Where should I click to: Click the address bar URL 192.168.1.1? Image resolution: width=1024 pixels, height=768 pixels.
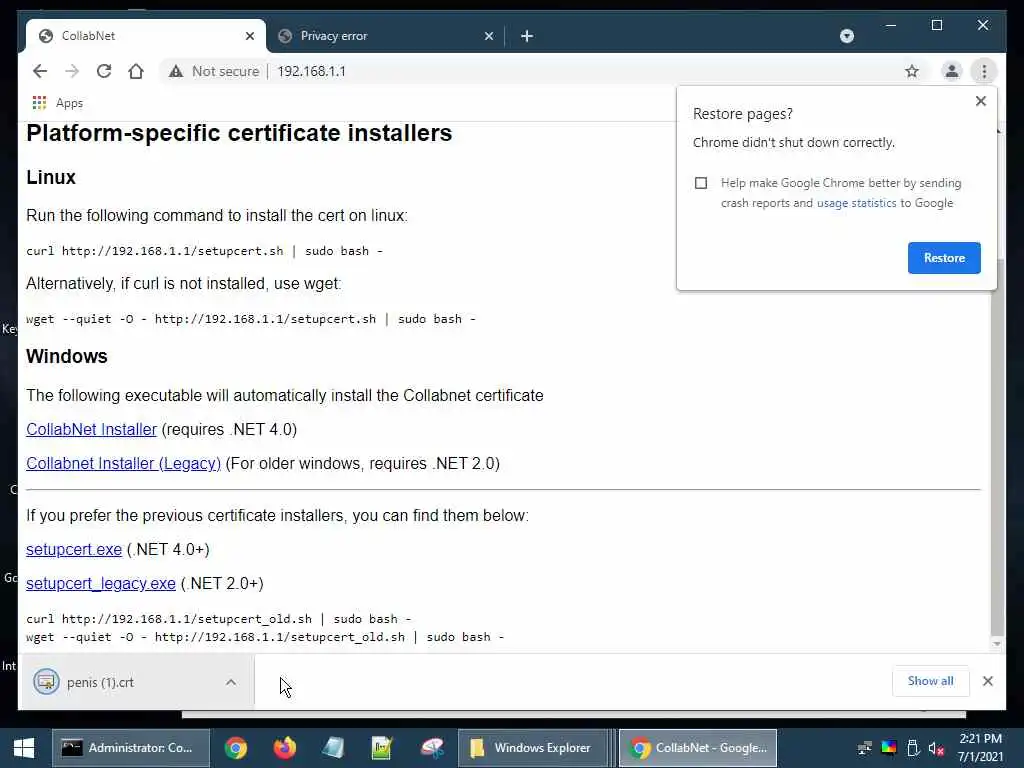pos(311,71)
